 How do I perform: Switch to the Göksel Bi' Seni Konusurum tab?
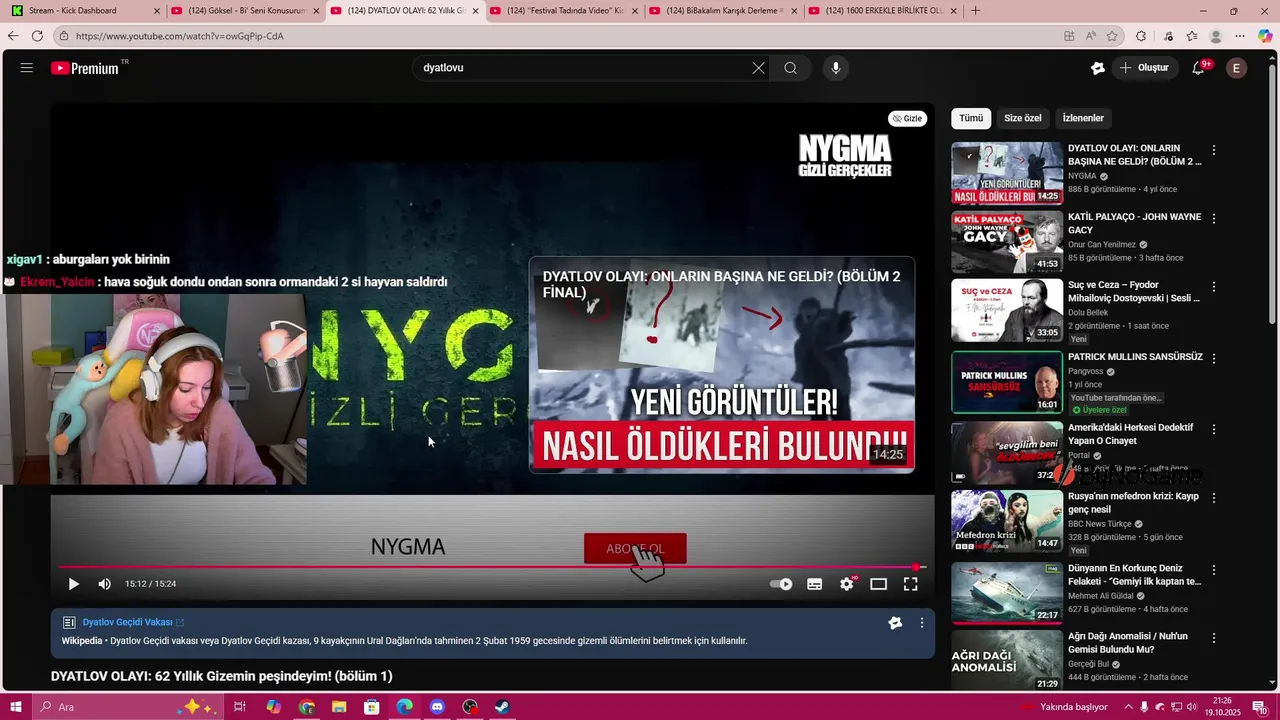coord(245,11)
